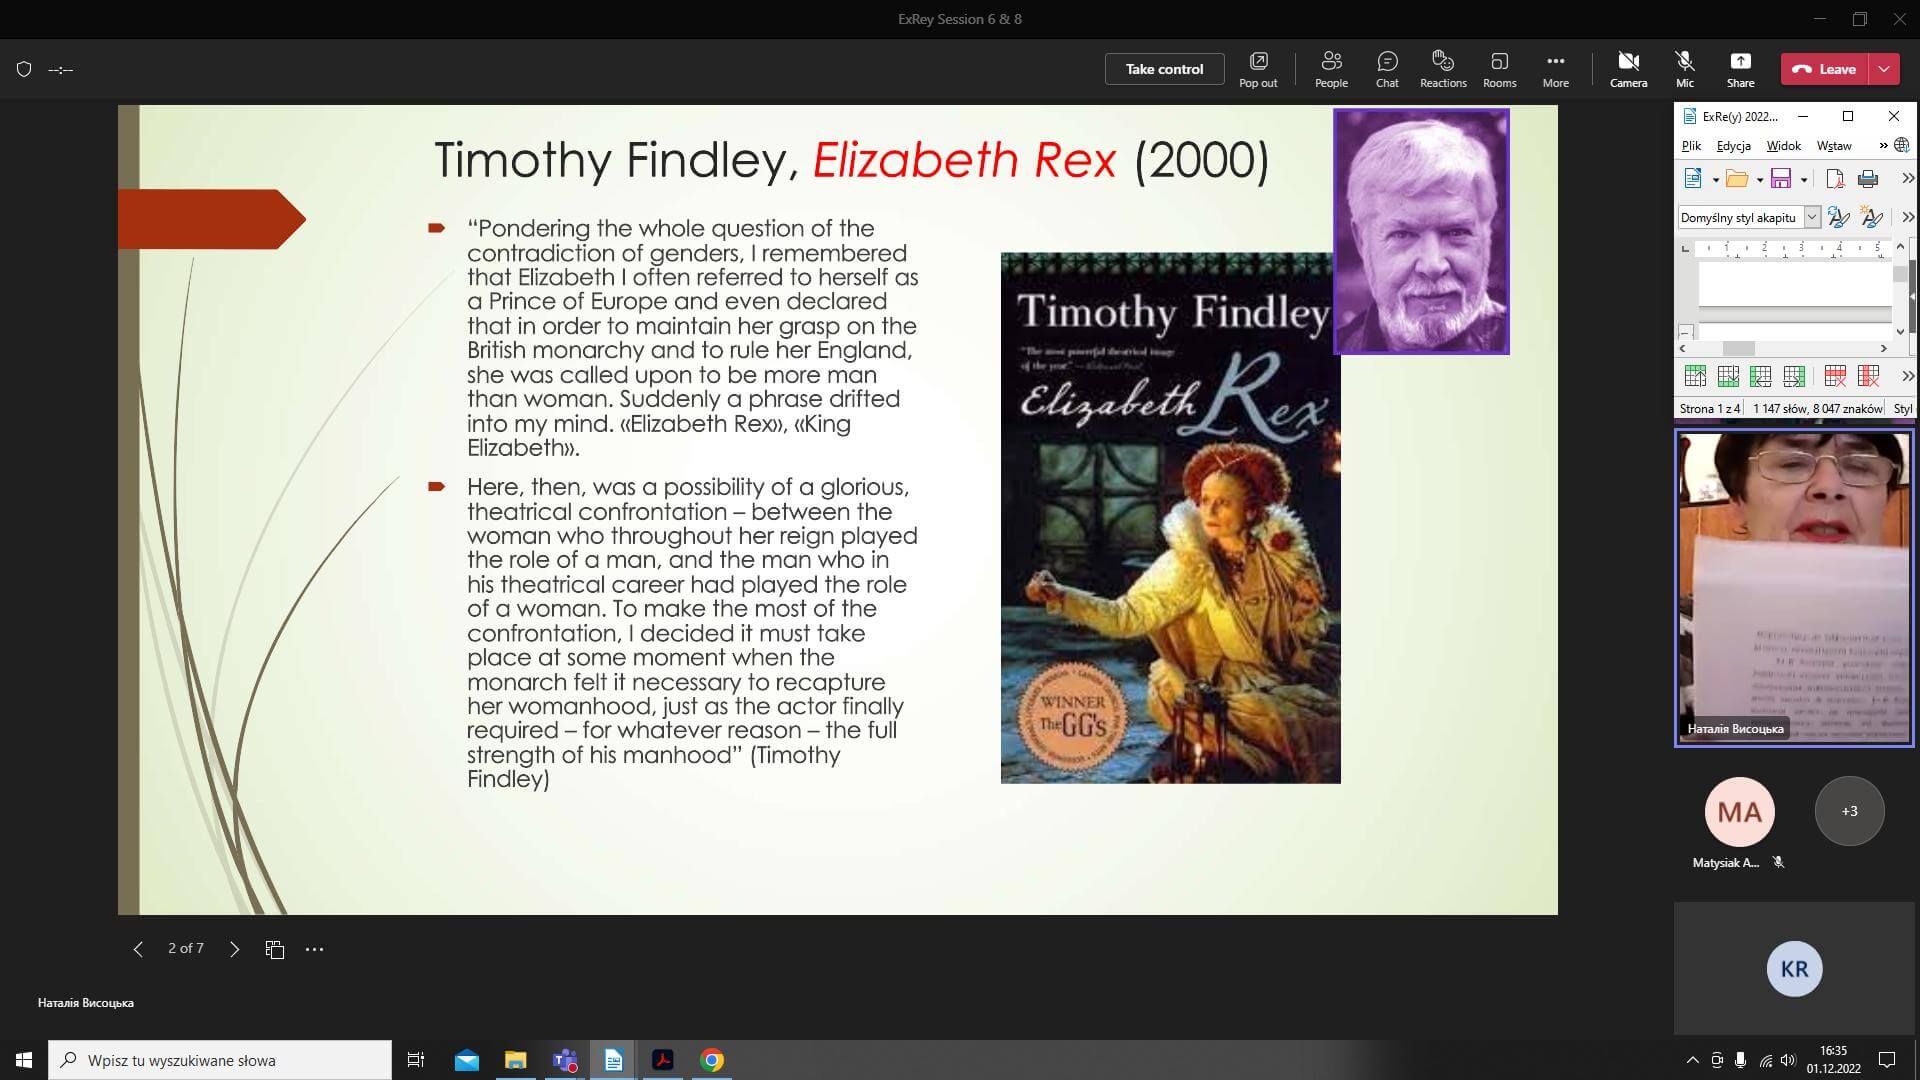Show hidden tray icons chevron
The image size is (1920, 1080).
pyautogui.click(x=1692, y=1060)
